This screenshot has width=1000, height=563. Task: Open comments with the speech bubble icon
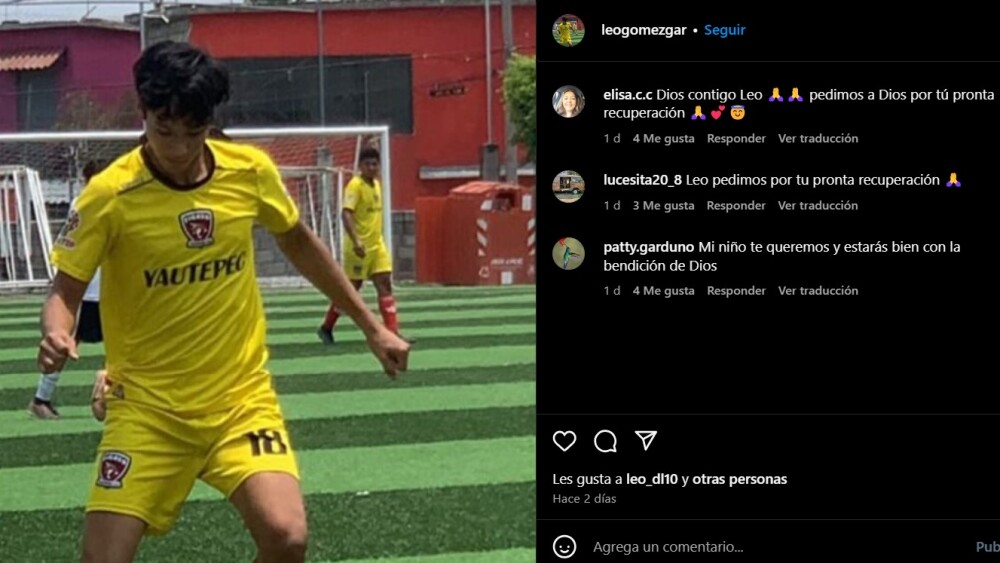pyautogui.click(x=605, y=441)
